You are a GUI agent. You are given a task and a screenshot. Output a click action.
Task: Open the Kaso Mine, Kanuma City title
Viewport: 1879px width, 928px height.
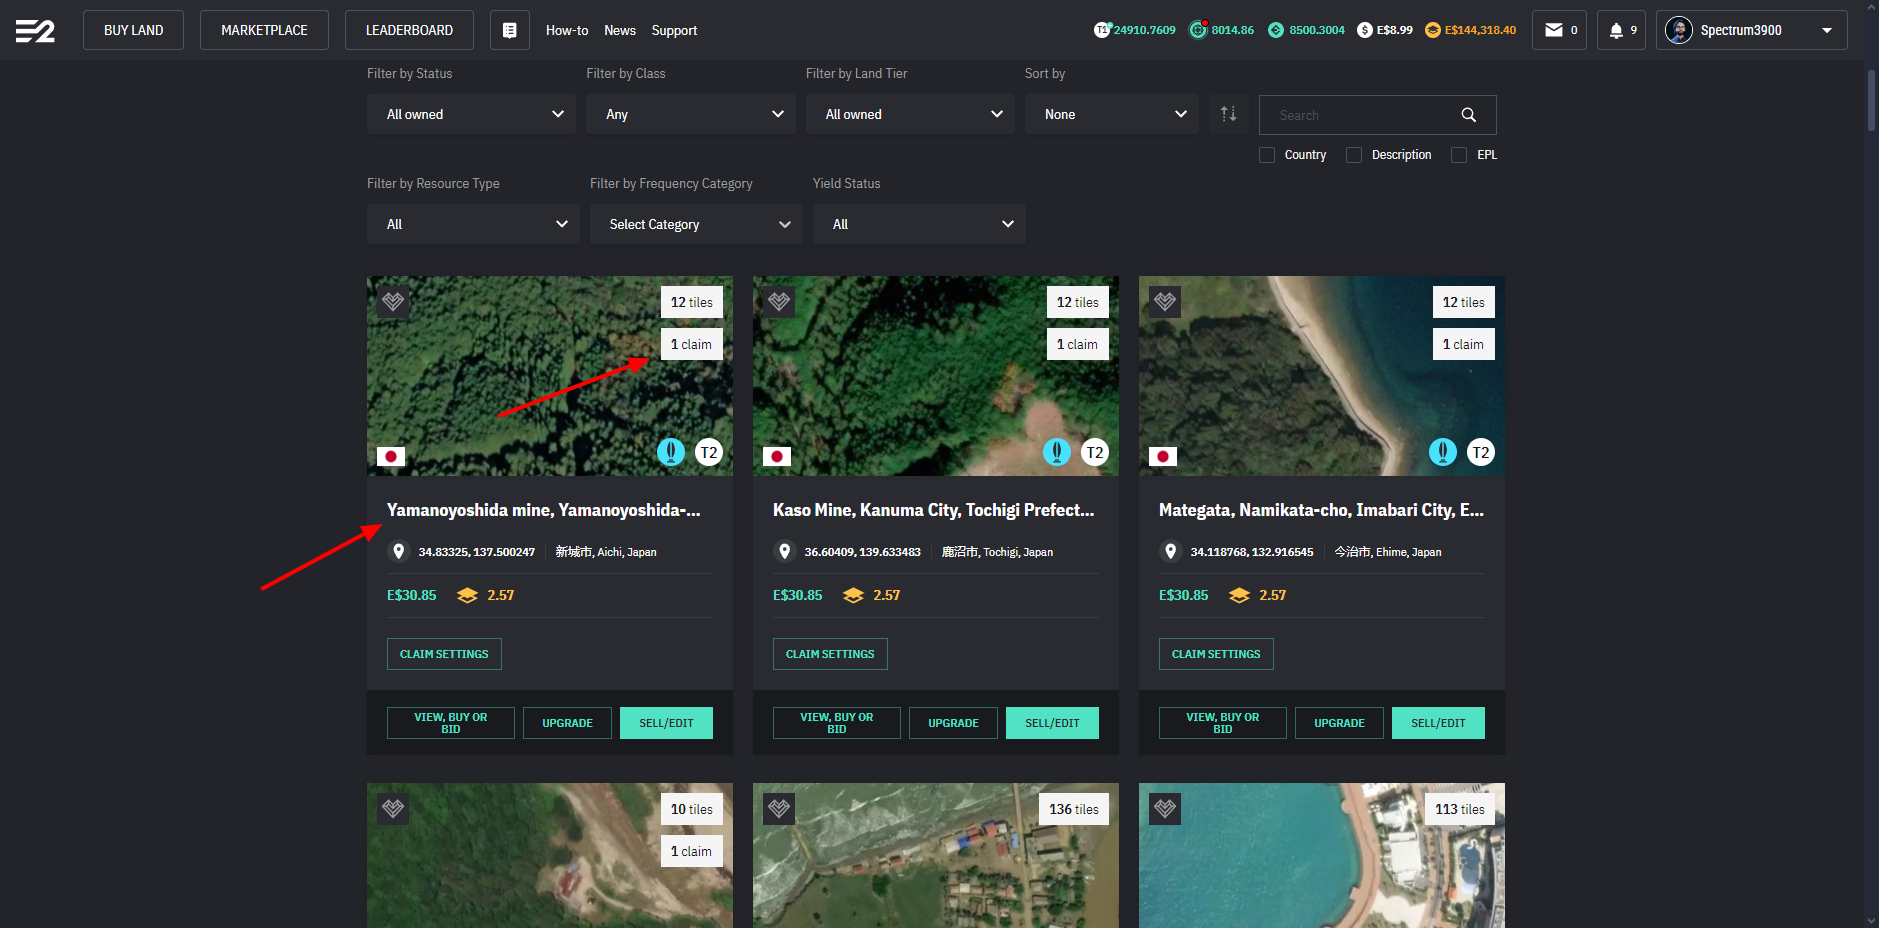pyautogui.click(x=934, y=510)
